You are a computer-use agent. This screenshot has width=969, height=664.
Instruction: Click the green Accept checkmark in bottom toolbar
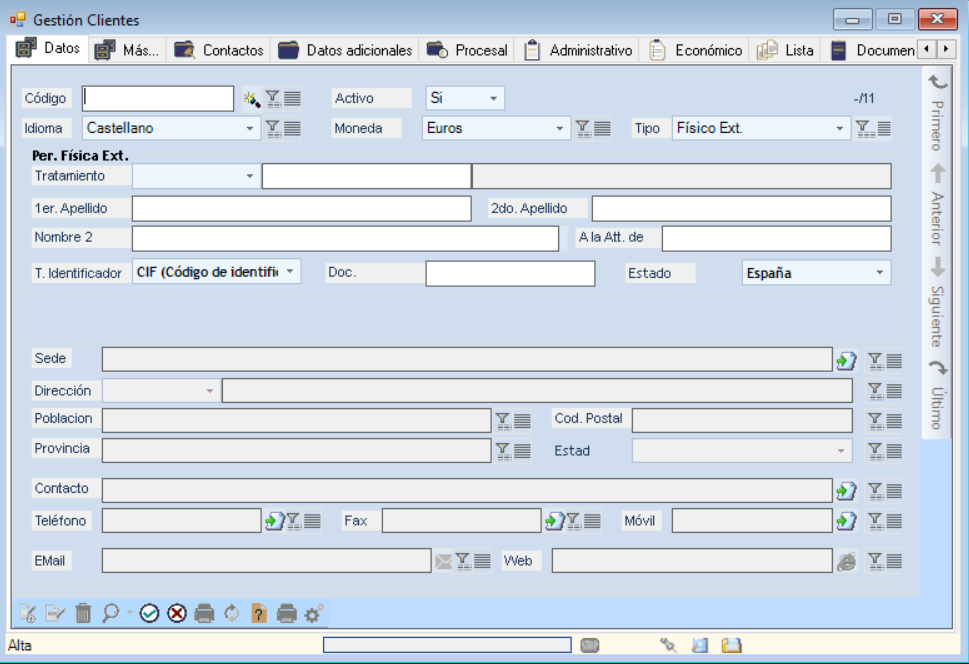[150, 613]
